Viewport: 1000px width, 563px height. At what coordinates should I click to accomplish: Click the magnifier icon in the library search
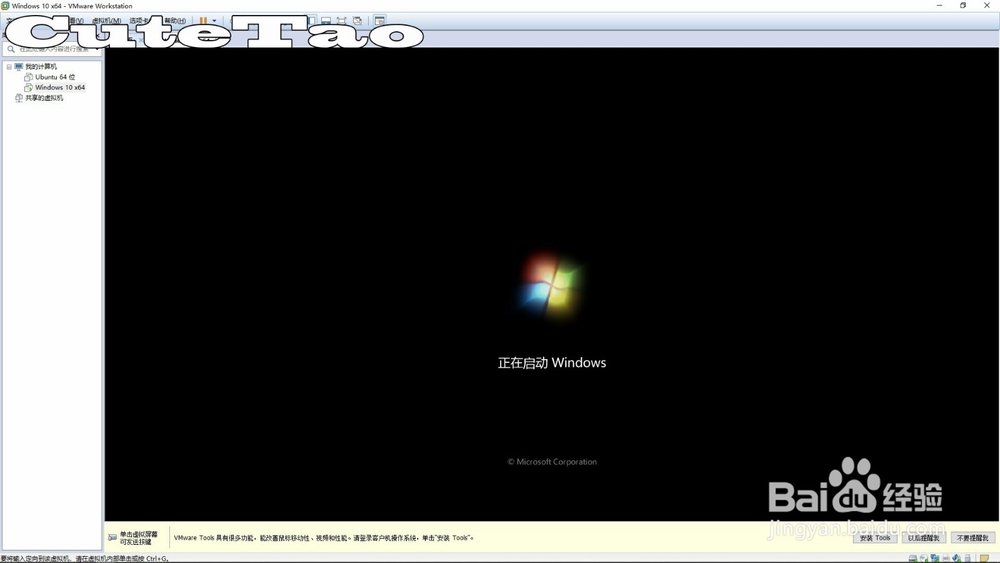point(11,49)
